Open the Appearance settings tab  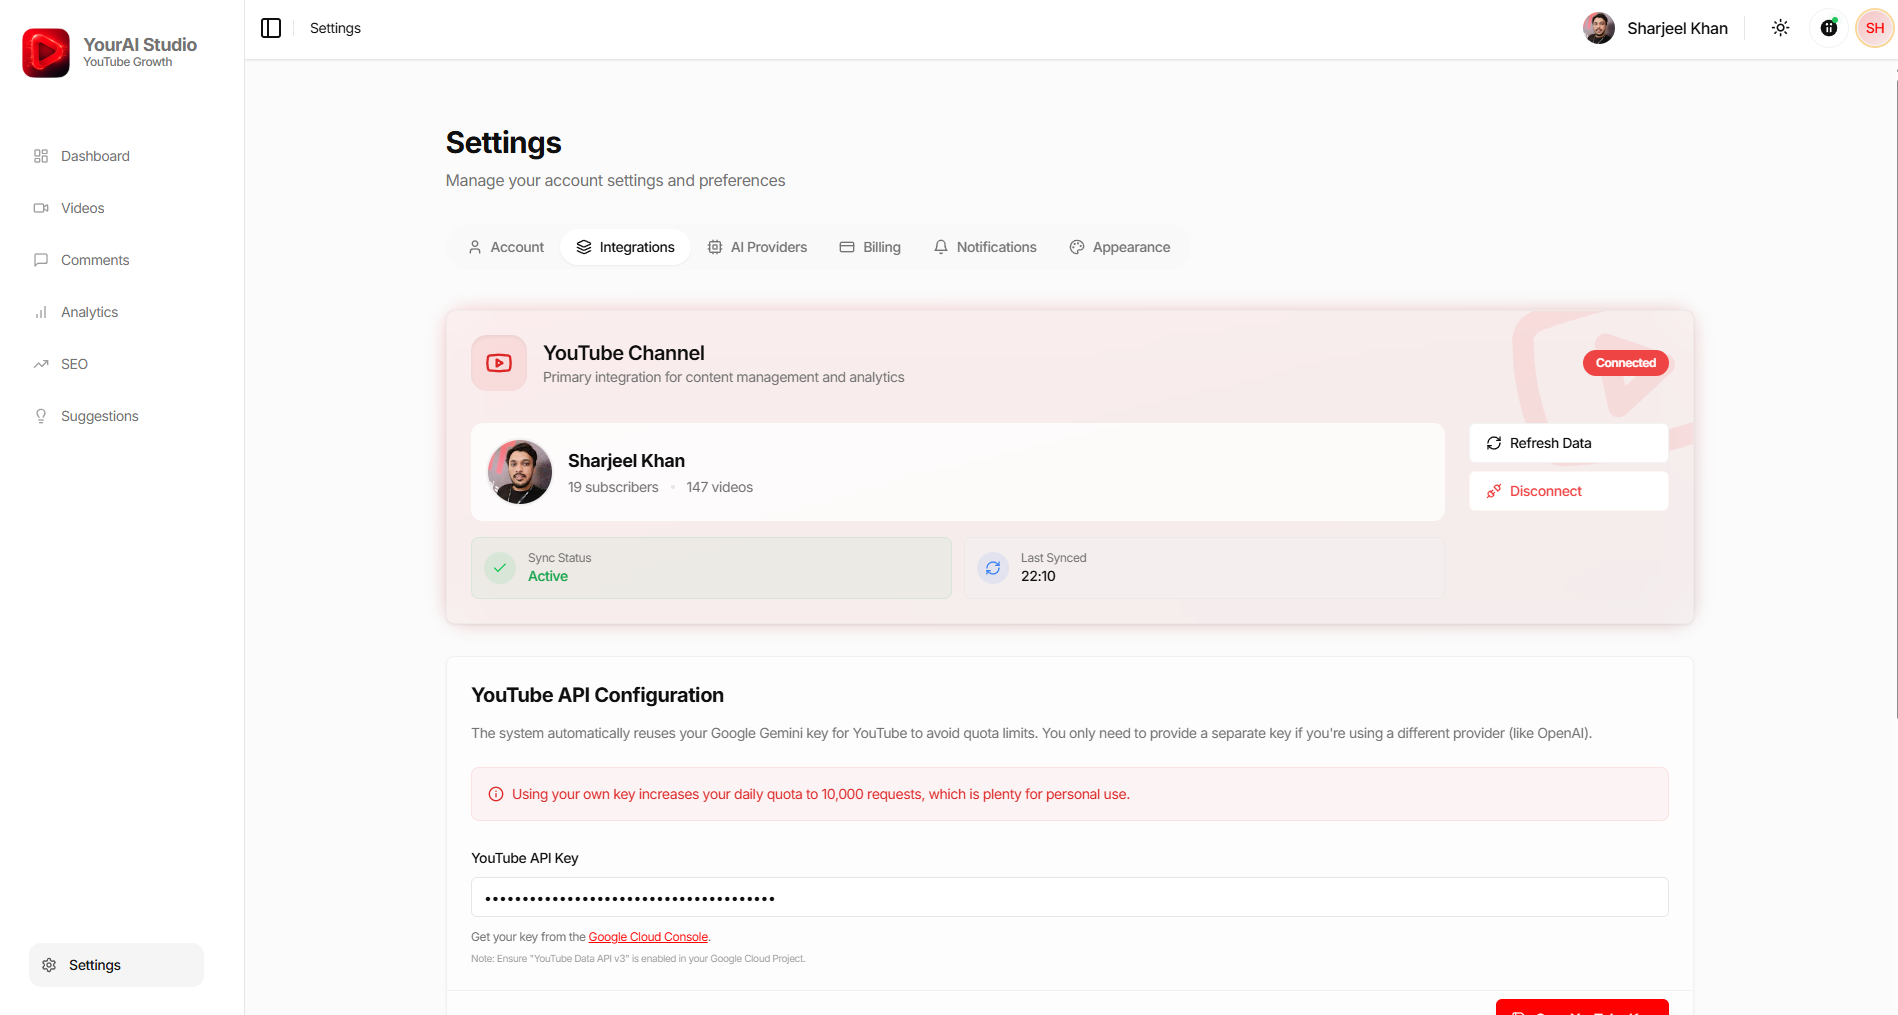pyautogui.click(x=1120, y=247)
